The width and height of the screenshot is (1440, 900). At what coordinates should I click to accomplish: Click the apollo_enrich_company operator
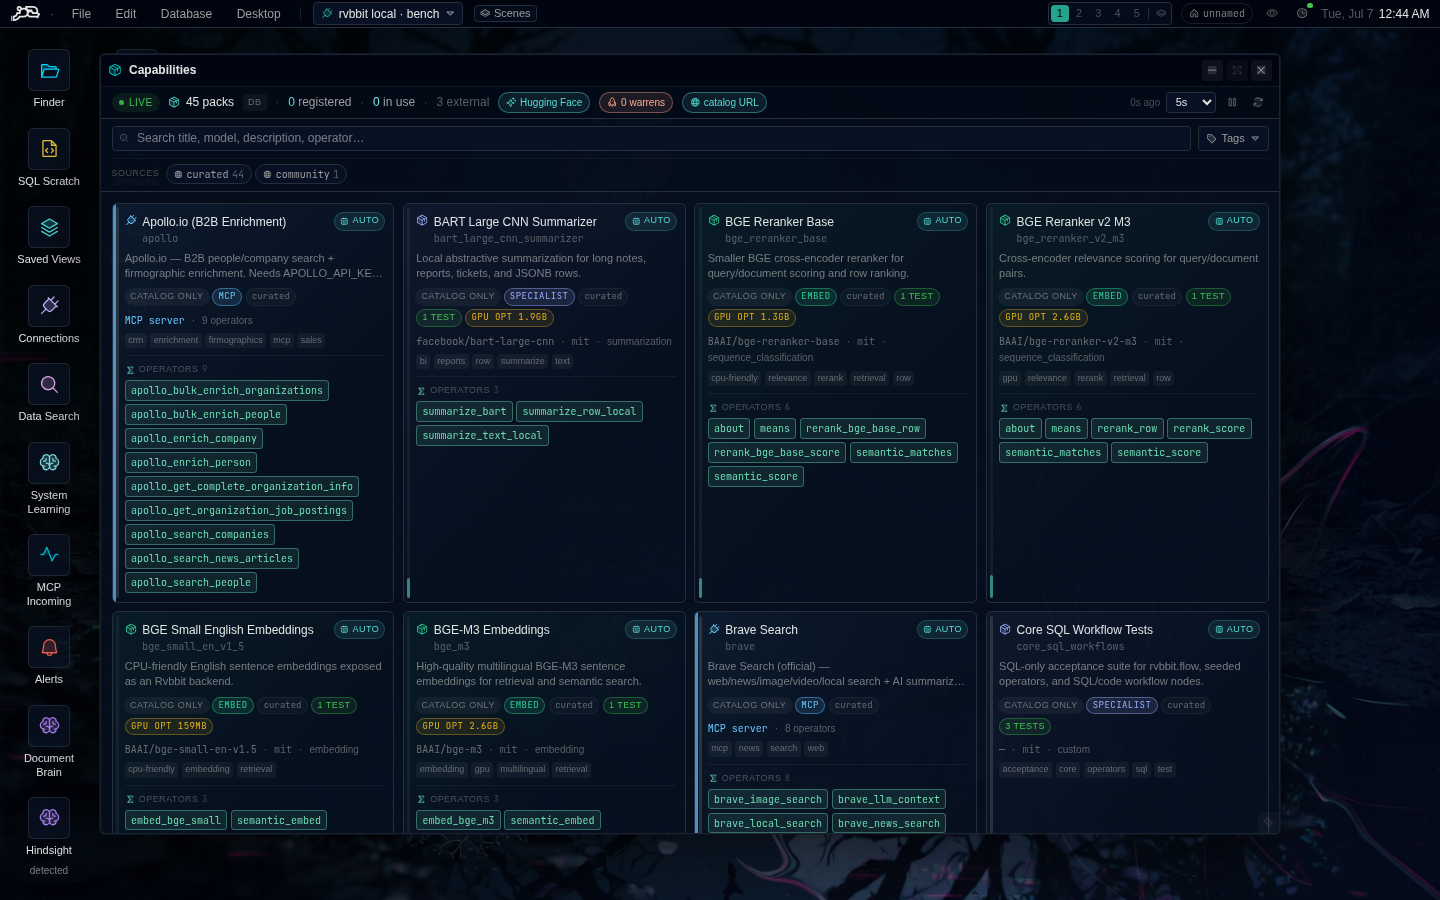(194, 438)
